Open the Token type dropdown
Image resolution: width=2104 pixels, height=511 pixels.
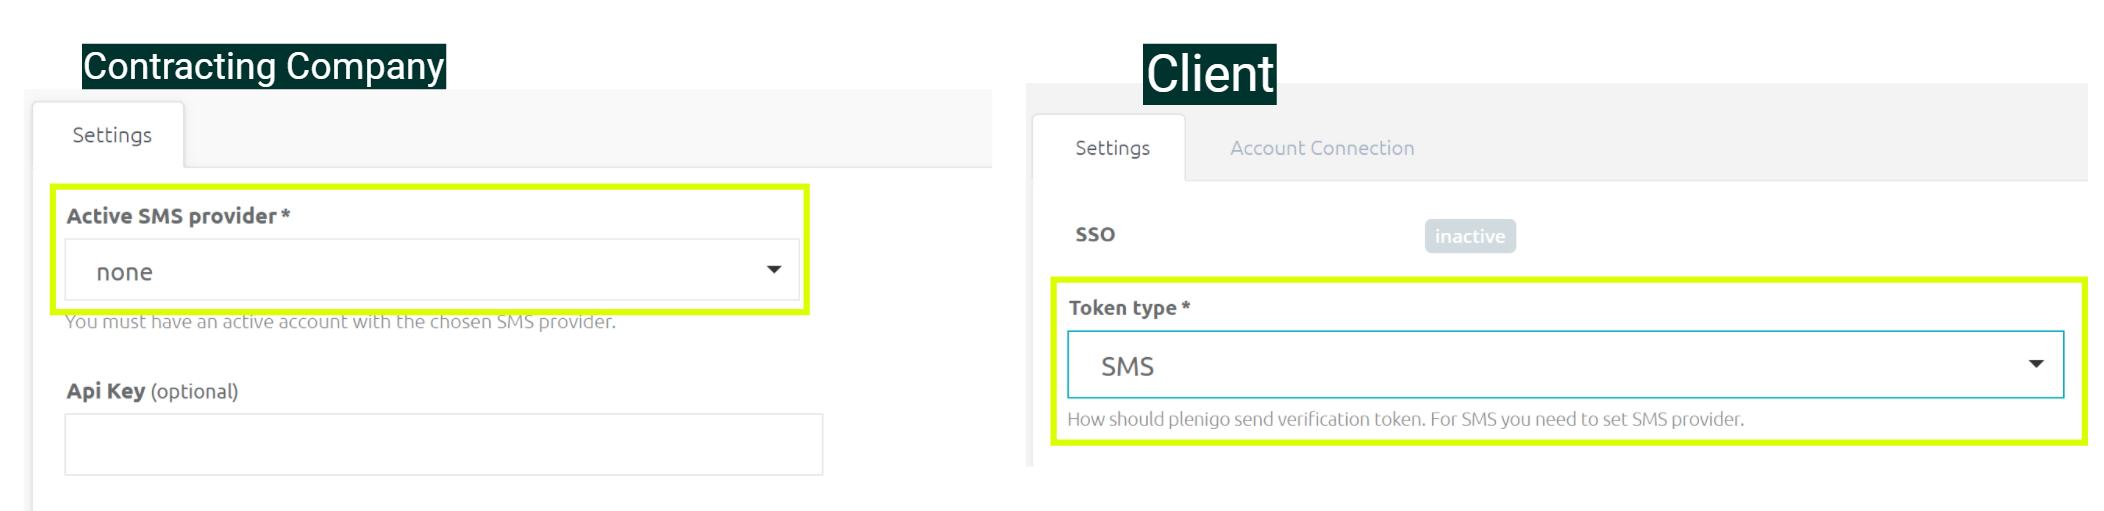[x=1565, y=364]
